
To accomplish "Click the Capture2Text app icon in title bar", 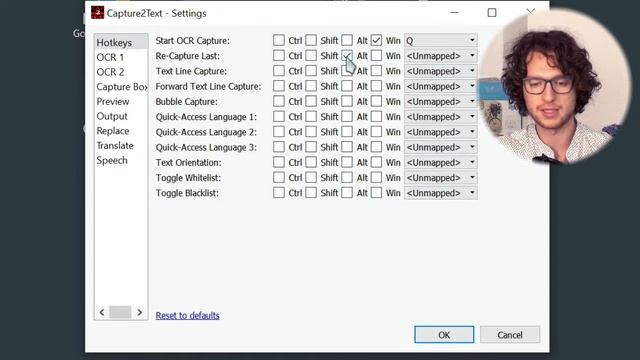I will point(97,13).
